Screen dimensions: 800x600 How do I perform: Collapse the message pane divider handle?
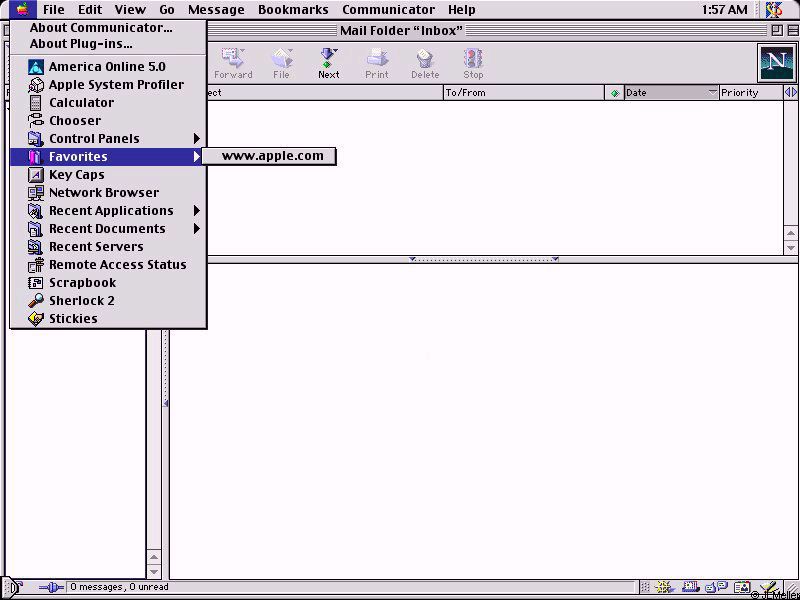[484, 259]
